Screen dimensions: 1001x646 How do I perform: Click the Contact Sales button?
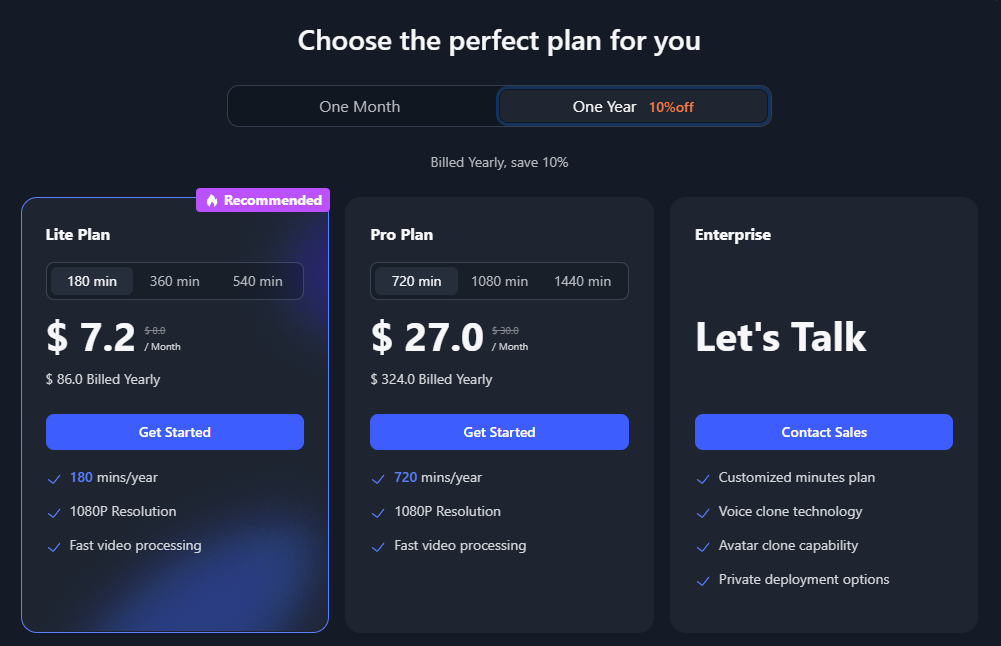point(824,432)
